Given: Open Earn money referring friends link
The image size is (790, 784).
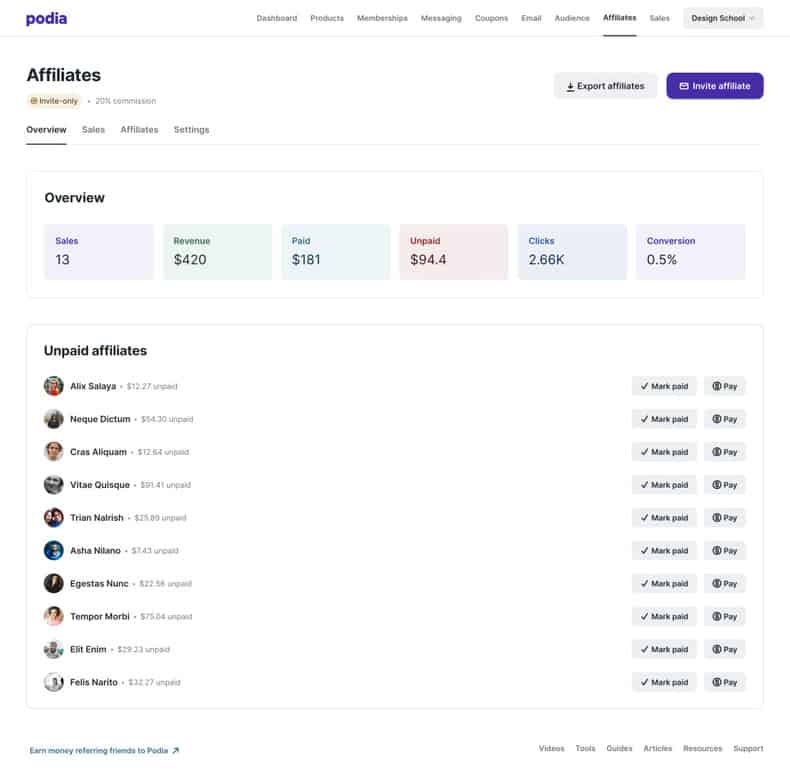Looking at the screenshot, I should click(104, 750).
